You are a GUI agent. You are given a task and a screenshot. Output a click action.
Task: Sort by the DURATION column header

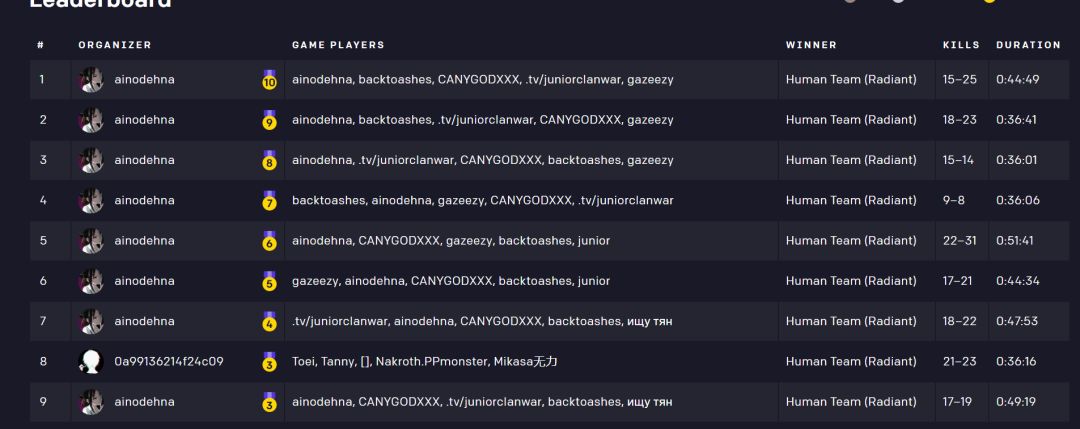coord(1028,45)
